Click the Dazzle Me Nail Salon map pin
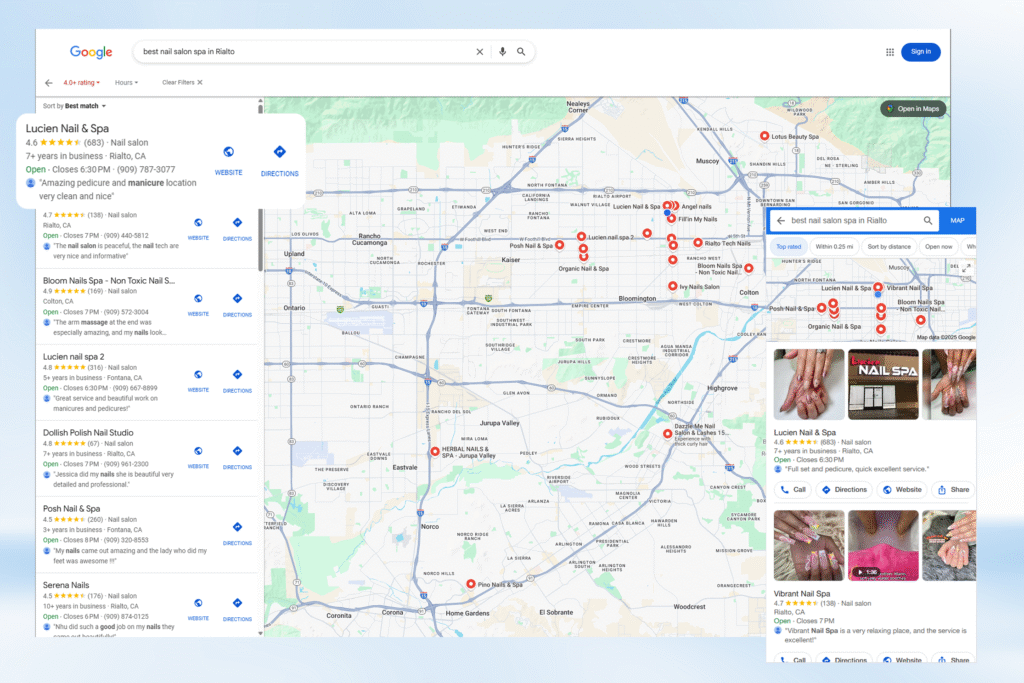The height and width of the screenshot is (683, 1024). pyautogui.click(x=667, y=433)
